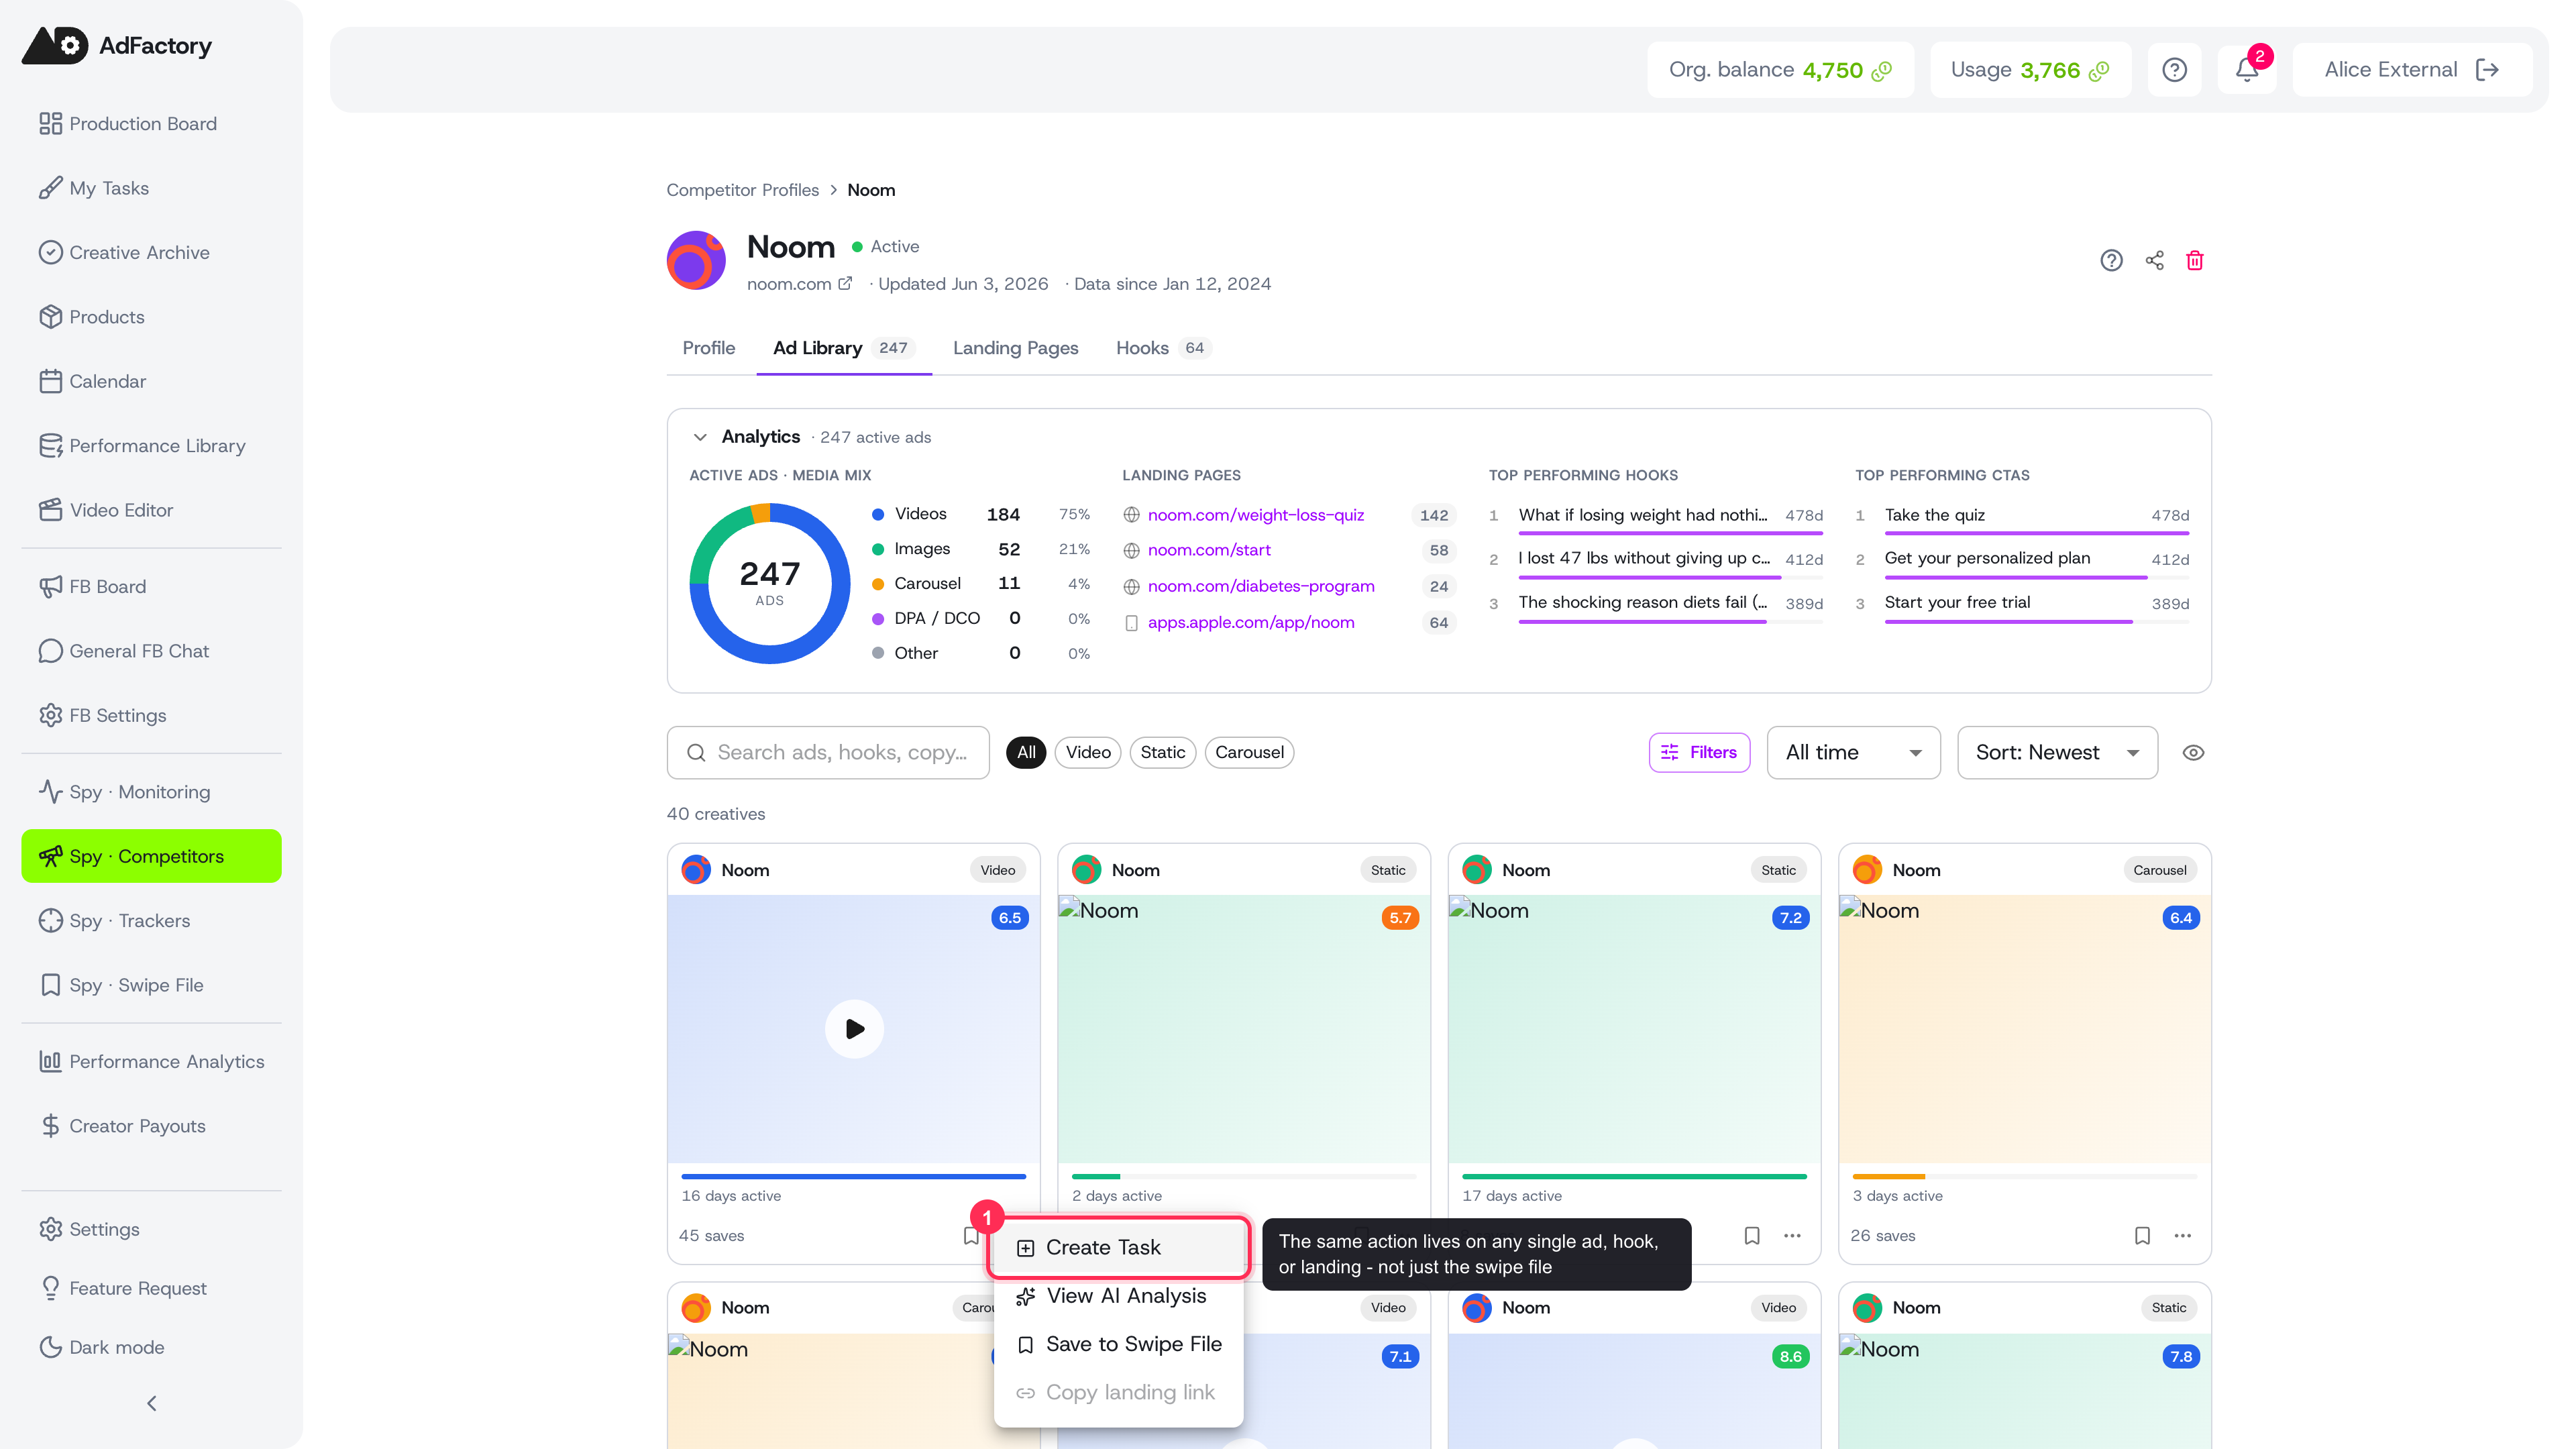Collapse the sidebar with the chevron

click(151, 1403)
